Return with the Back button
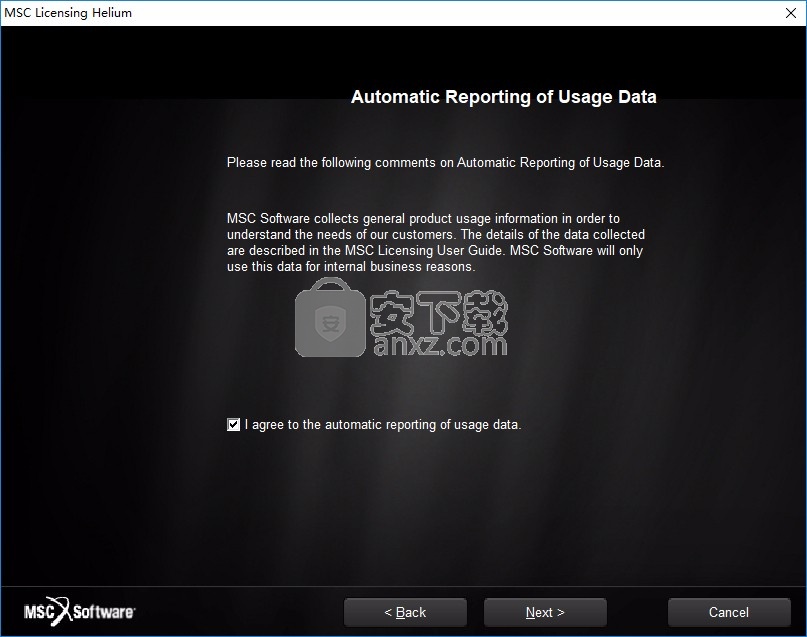Viewport: 807px width, 637px height. coord(405,612)
